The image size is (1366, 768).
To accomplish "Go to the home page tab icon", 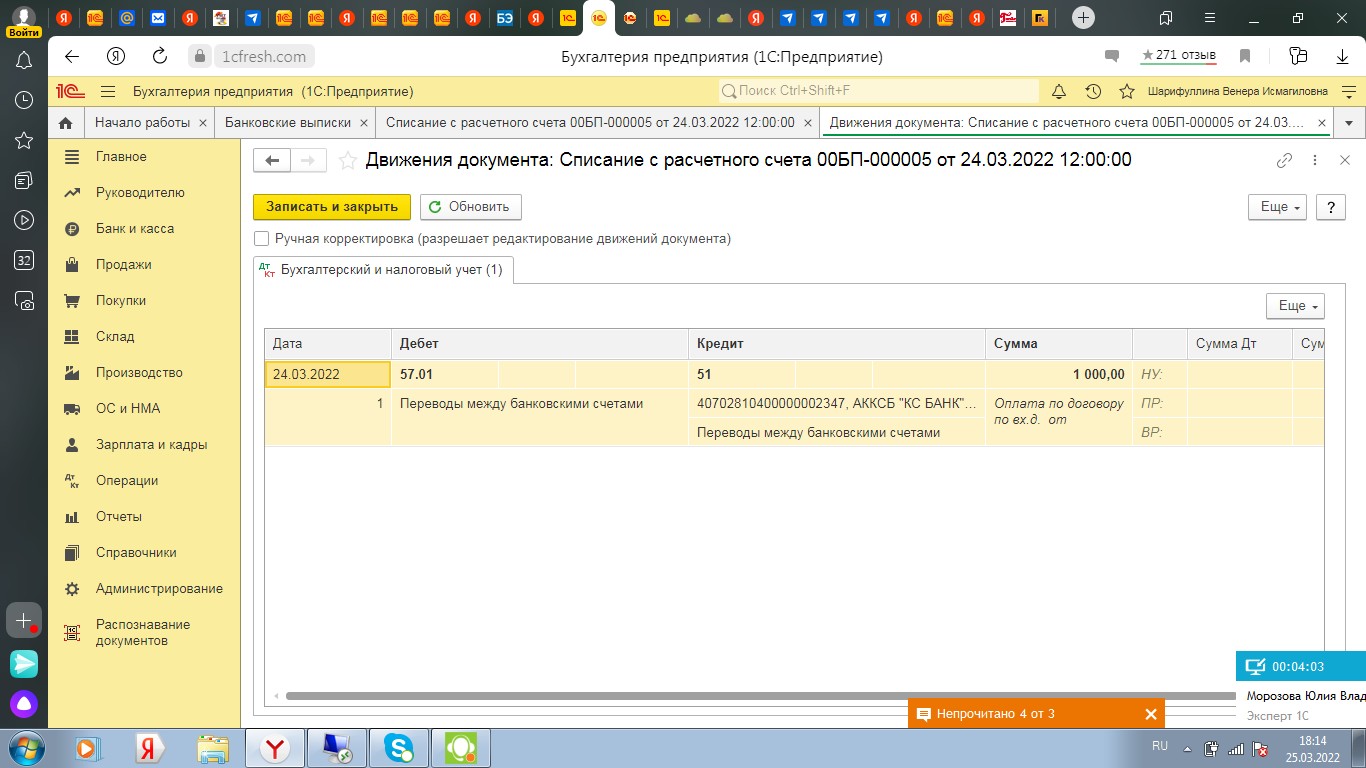I will (66, 123).
